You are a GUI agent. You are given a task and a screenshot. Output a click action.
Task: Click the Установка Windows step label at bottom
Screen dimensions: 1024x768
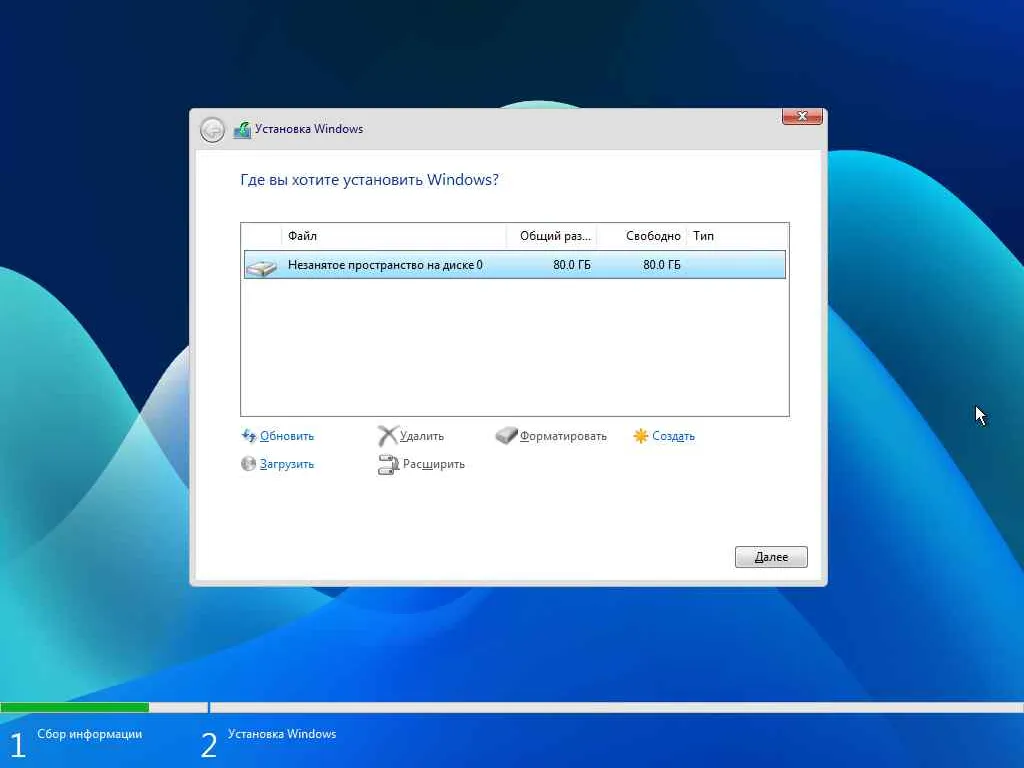point(282,734)
